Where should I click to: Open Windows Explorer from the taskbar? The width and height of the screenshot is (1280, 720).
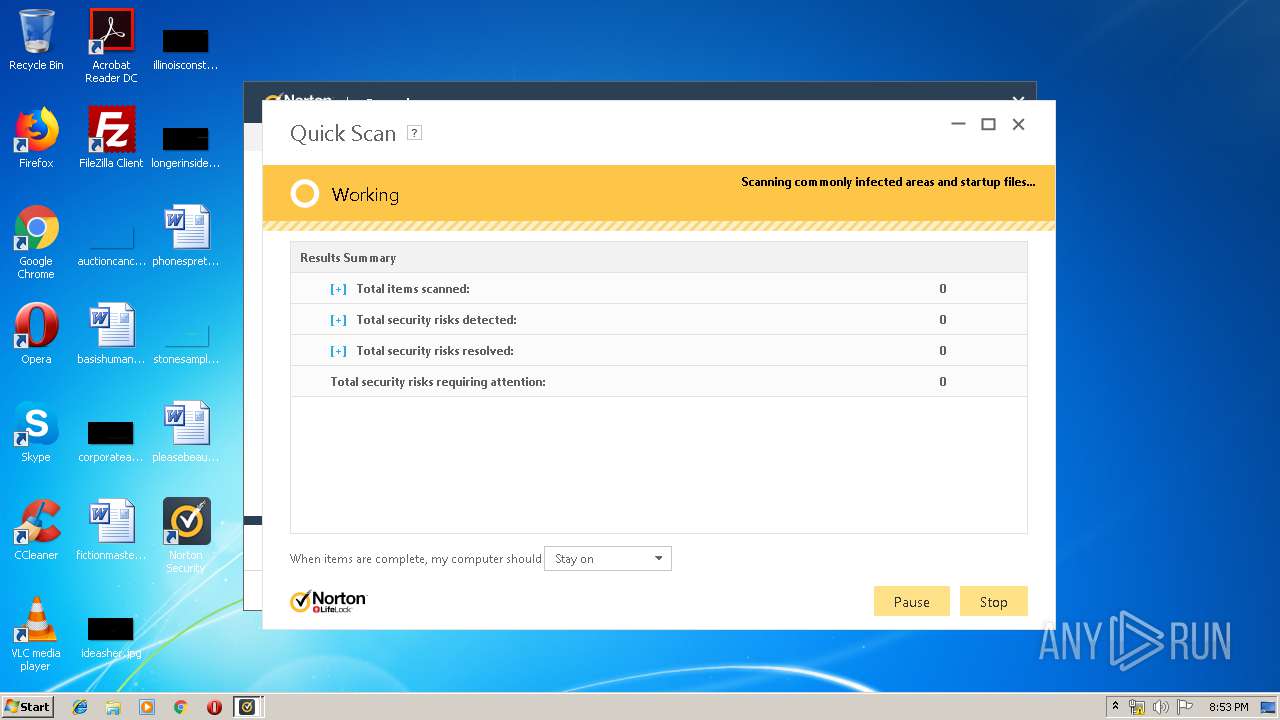113,706
